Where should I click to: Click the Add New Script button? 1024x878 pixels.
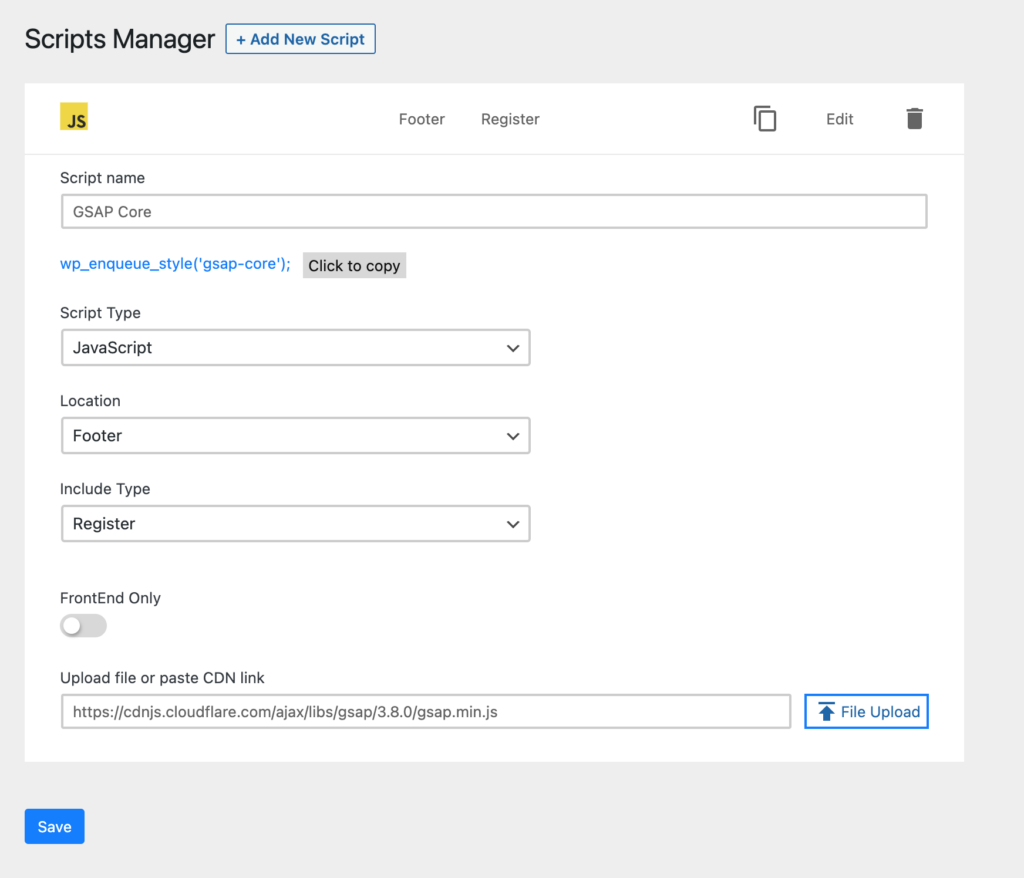(x=300, y=39)
